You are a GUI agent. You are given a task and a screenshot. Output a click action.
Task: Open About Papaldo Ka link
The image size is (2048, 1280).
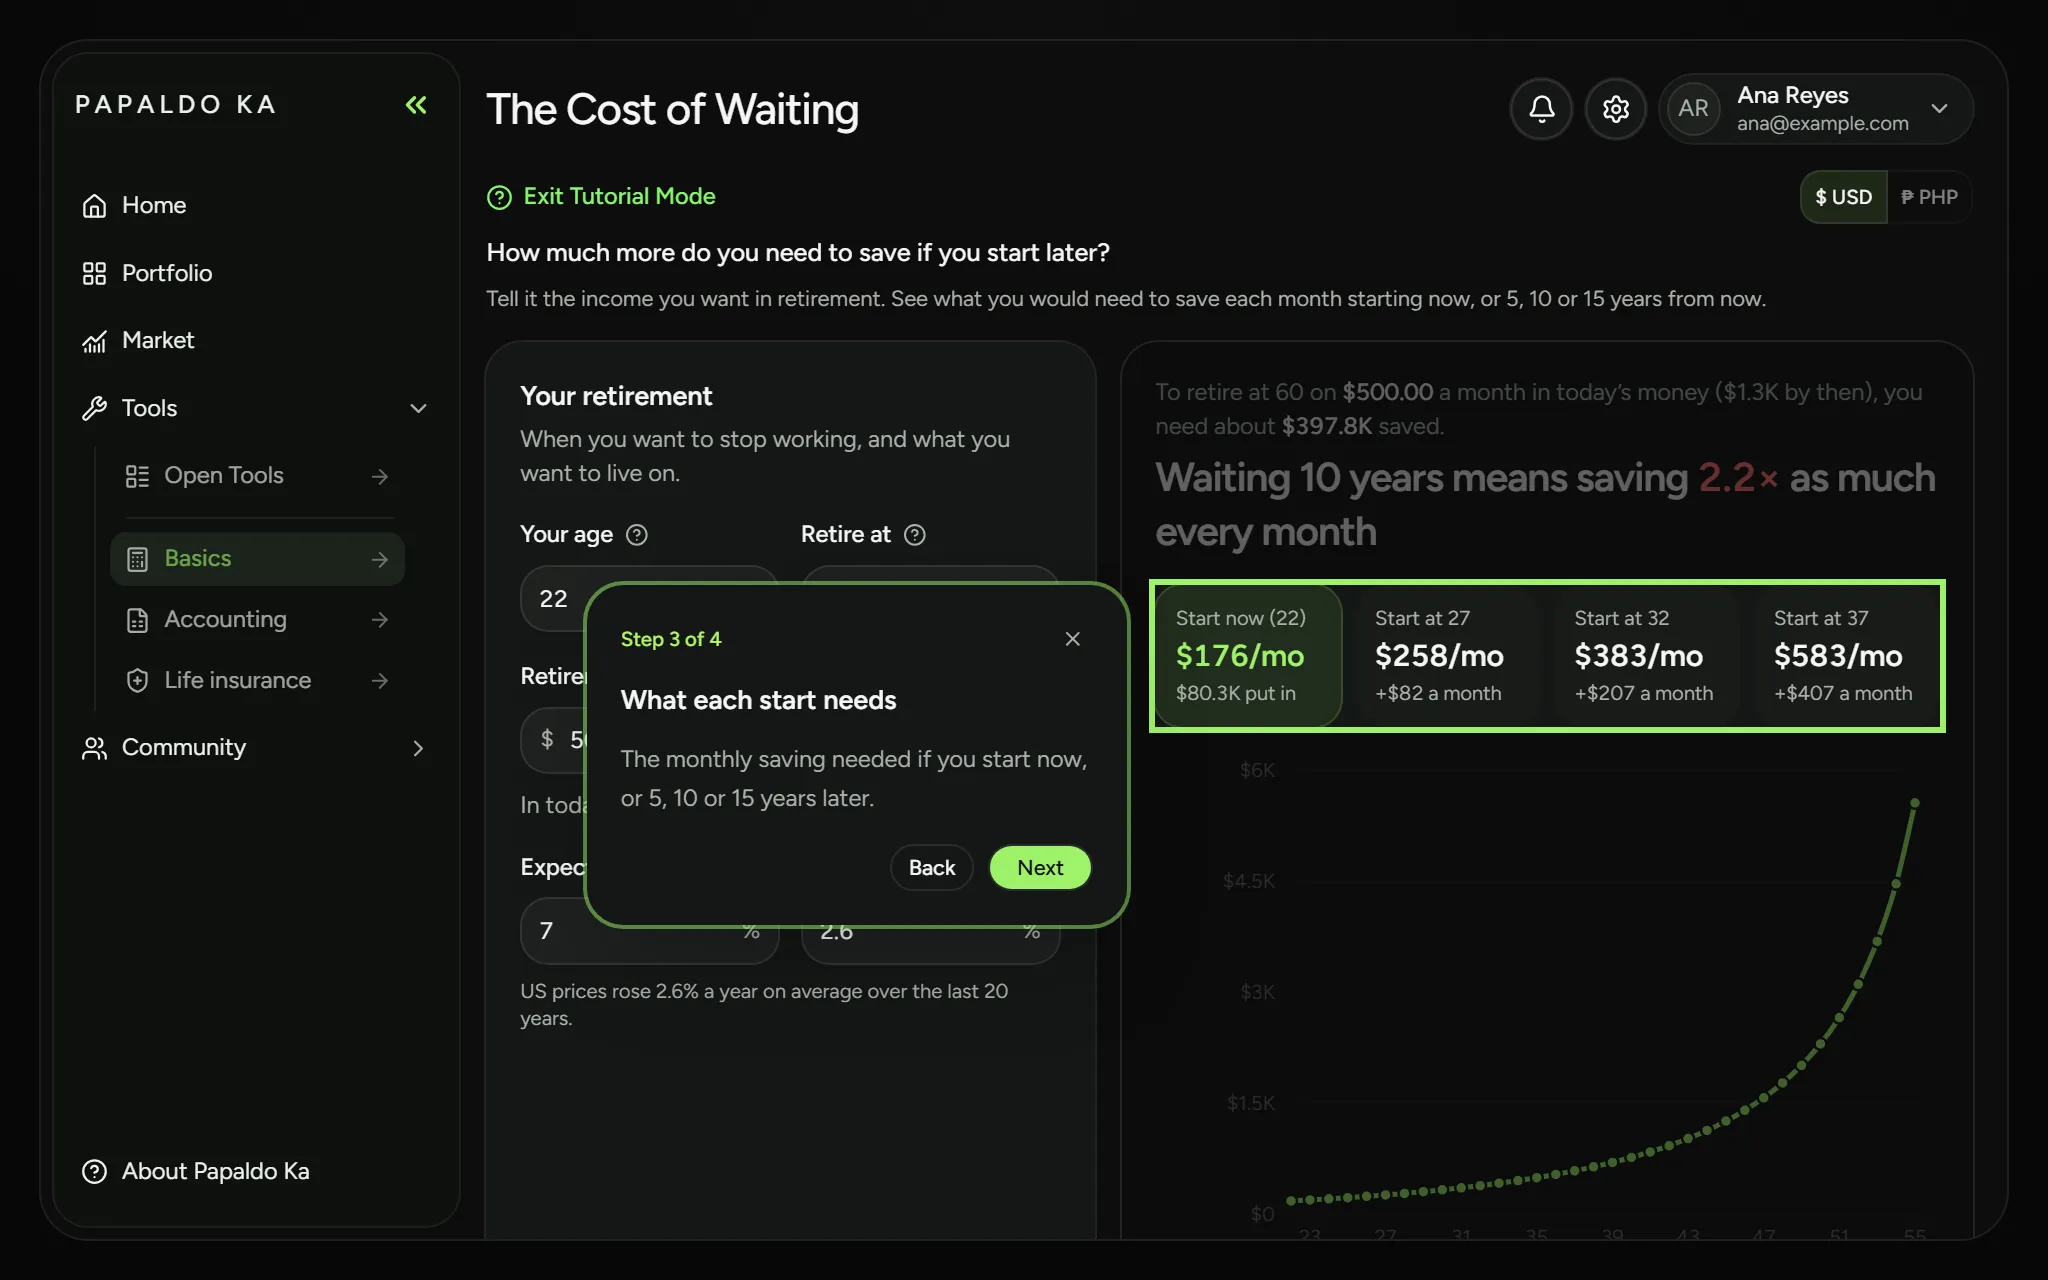coord(195,1171)
